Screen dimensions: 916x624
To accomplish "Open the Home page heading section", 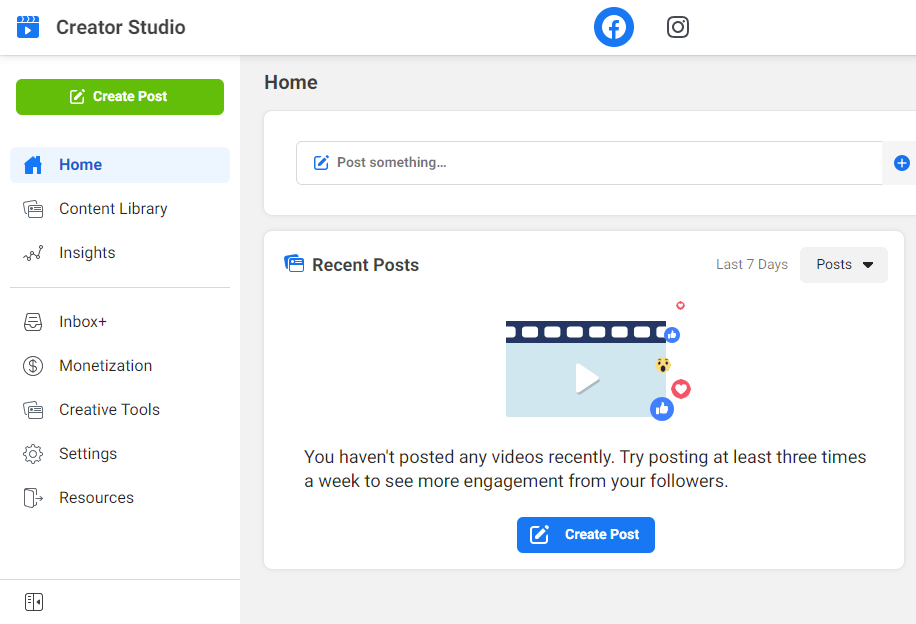I will point(290,82).
